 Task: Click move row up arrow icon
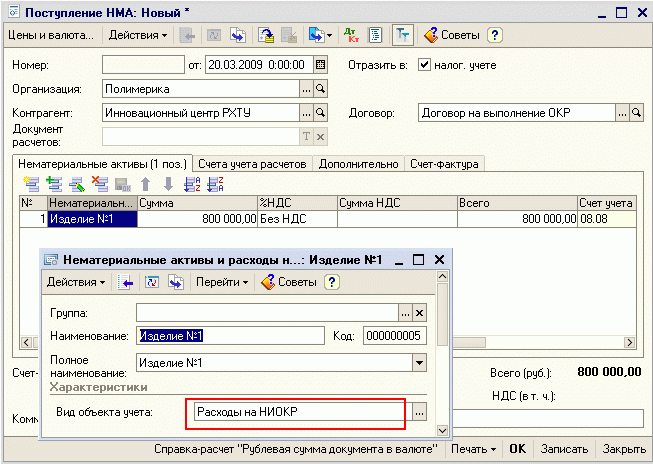[145, 183]
